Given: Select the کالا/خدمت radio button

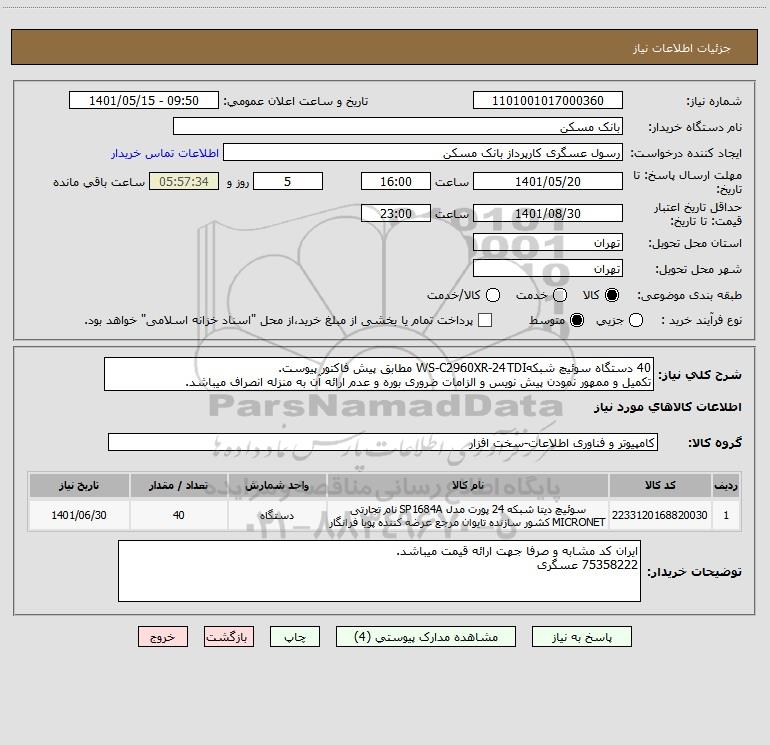Looking at the screenshot, I should pyautogui.click(x=493, y=295).
